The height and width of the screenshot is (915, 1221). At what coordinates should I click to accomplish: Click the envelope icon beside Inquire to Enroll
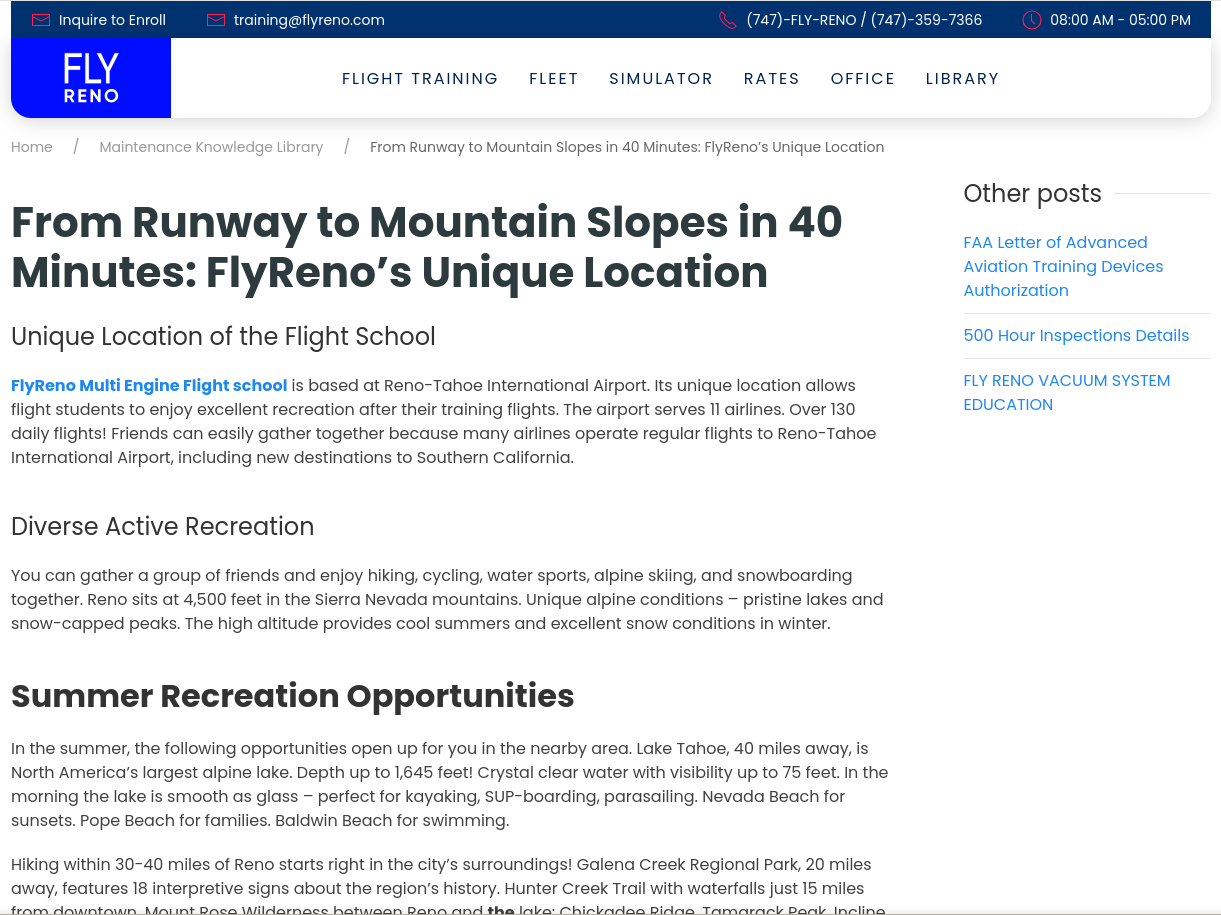click(x=41, y=20)
